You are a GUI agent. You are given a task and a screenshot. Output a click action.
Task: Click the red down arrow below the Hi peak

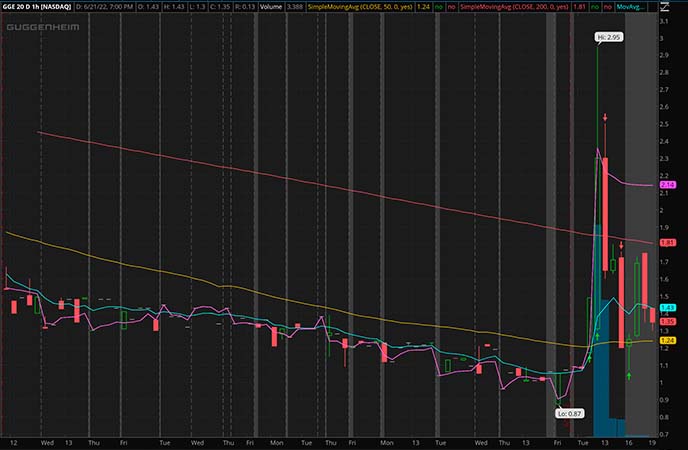[x=605, y=119]
